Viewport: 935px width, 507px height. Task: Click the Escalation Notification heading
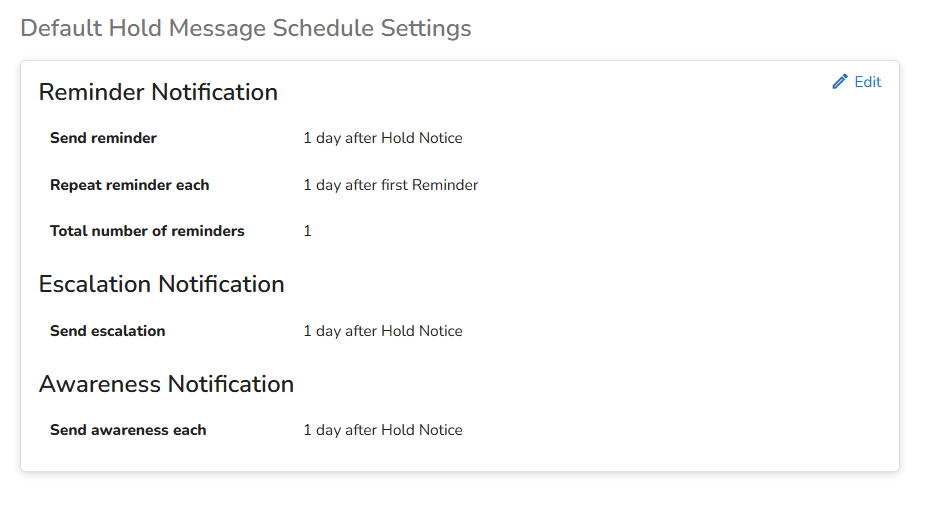(x=161, y=284)
